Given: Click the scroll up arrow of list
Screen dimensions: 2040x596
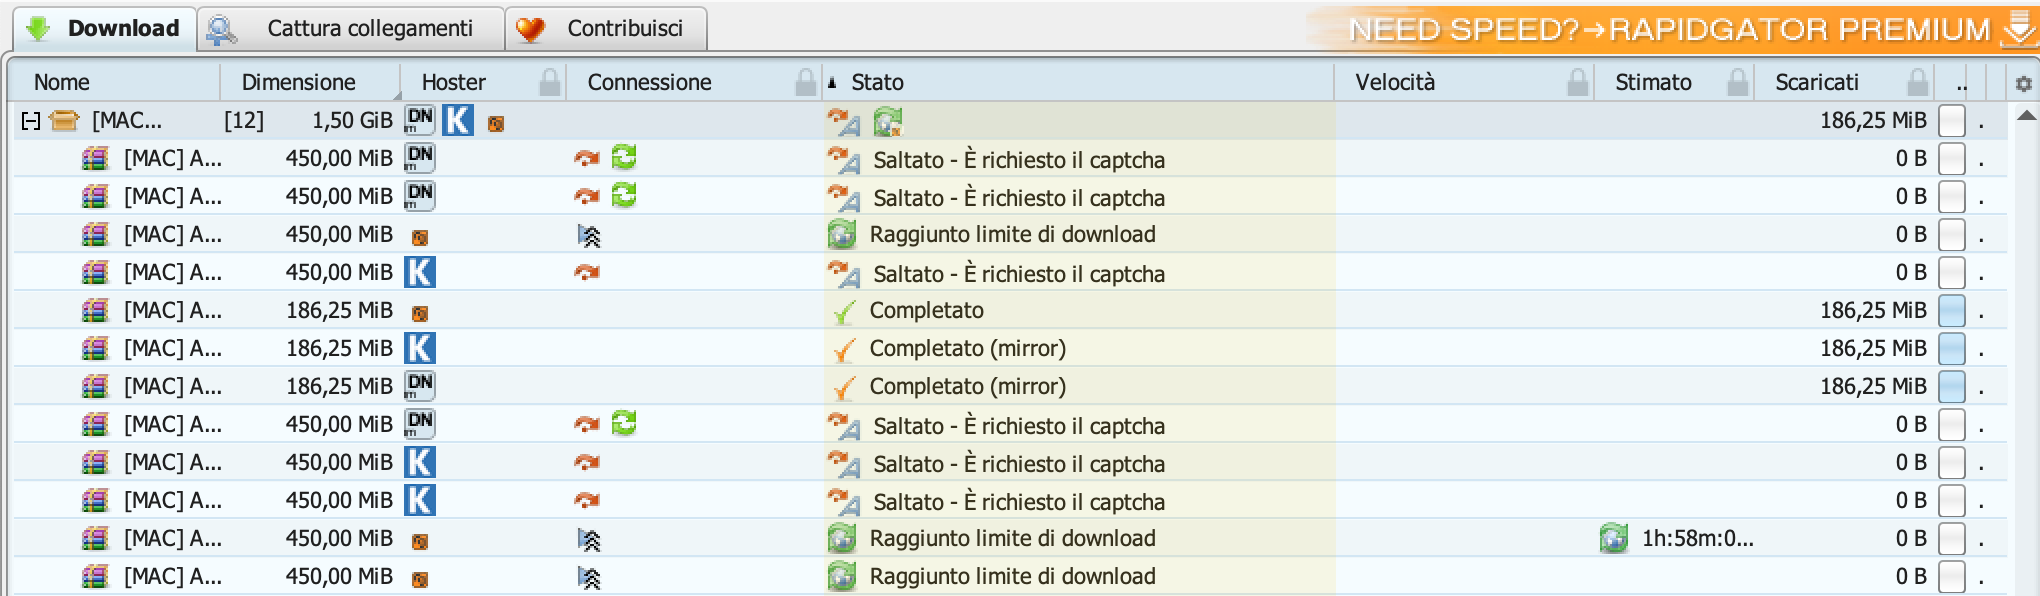Looking at the screenshot, I should (x=2025, y=116).
